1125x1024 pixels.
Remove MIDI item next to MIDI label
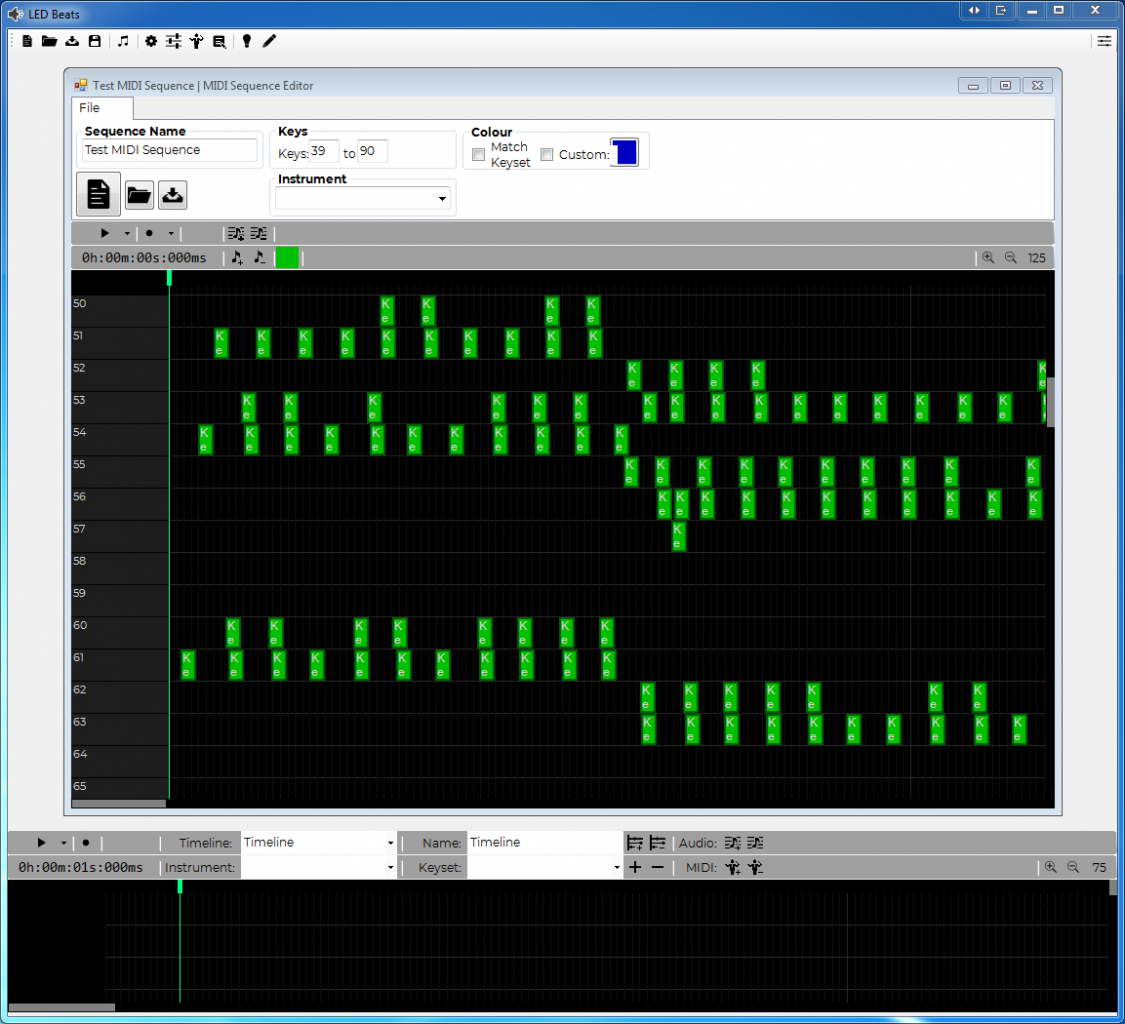pyautogui.click(x=755, y=868)
